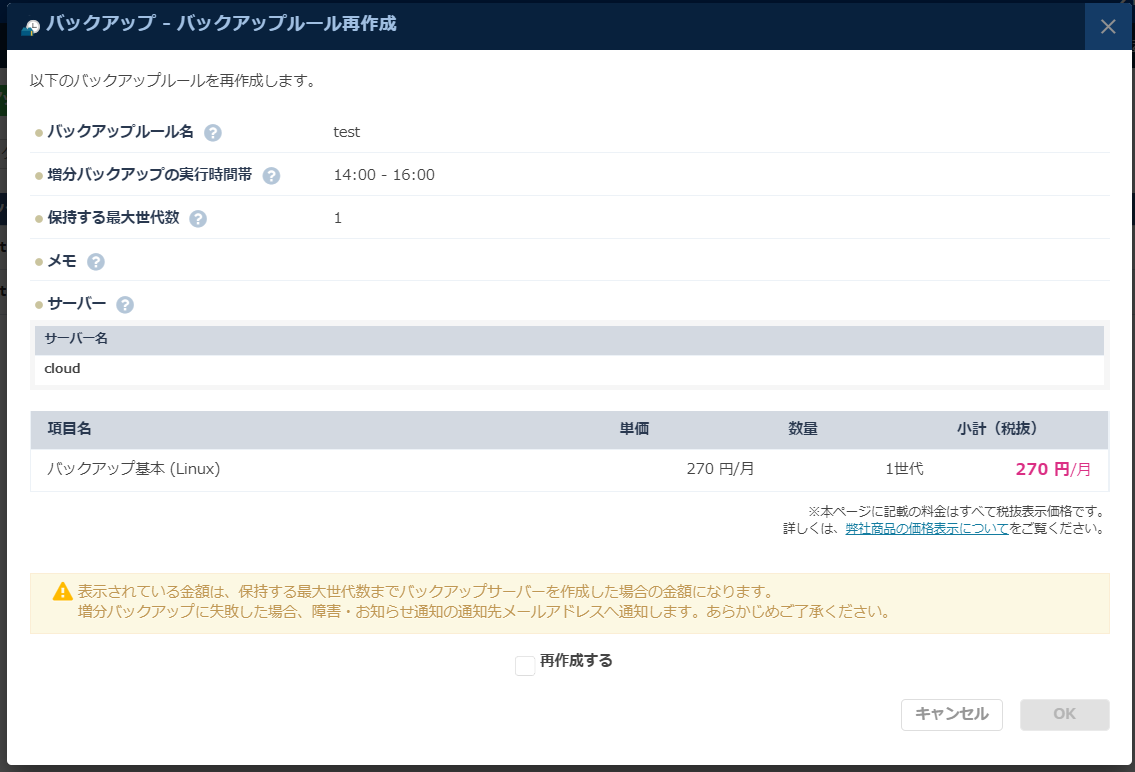The height and width of the screenshot is (772, 1135).
Task: Click the help icon beside バックアップルール名
Action: pos(214,132)
